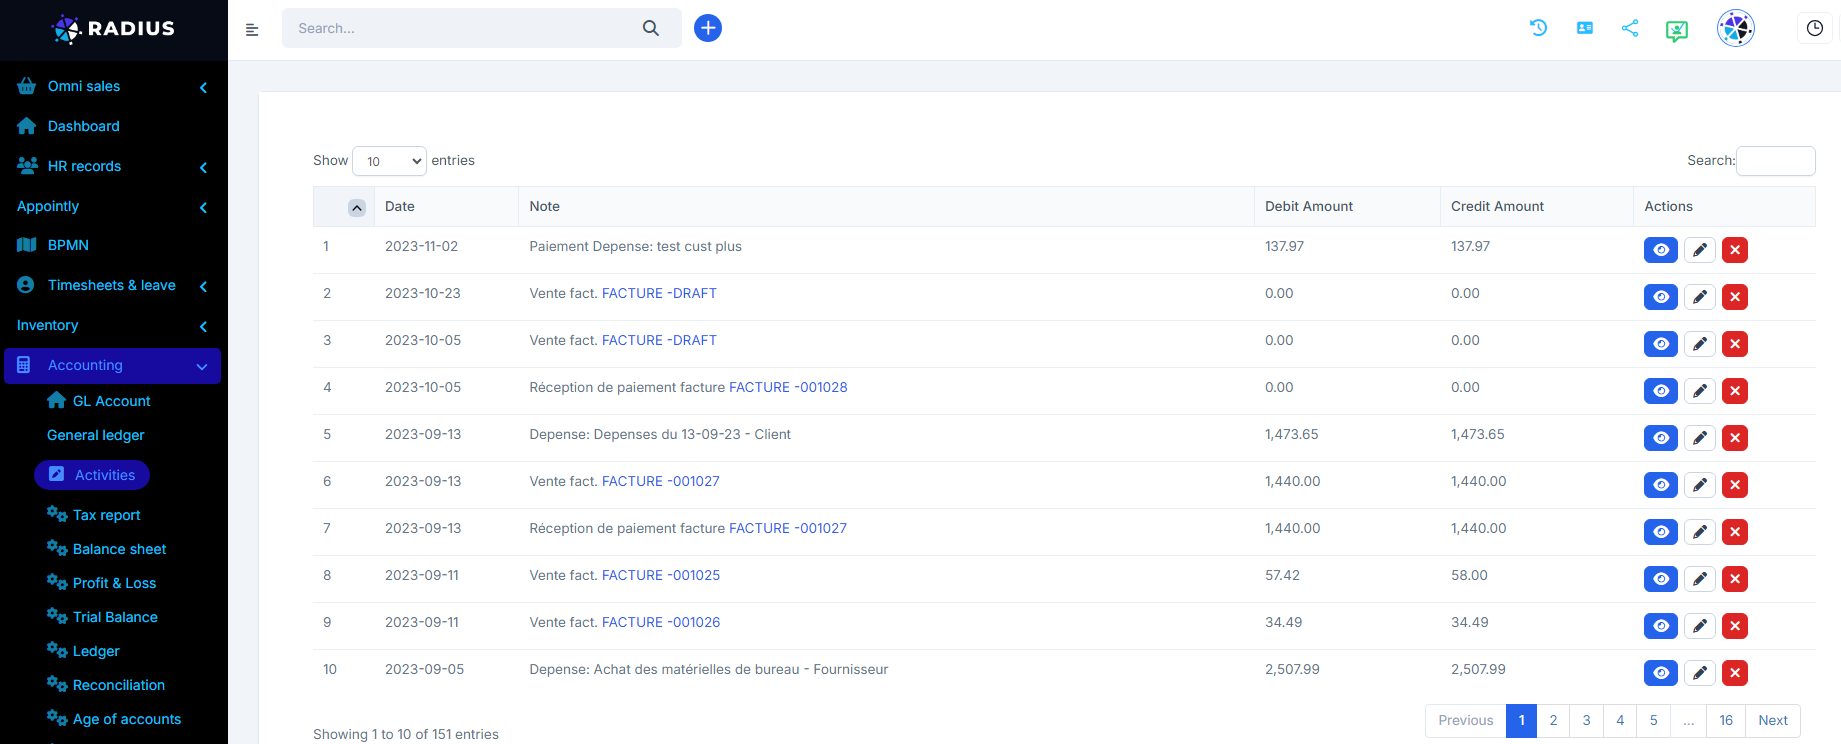Edit row 1 Paiement Depense entry
Screen dimensions: 1841x744
coord(1700,250)
